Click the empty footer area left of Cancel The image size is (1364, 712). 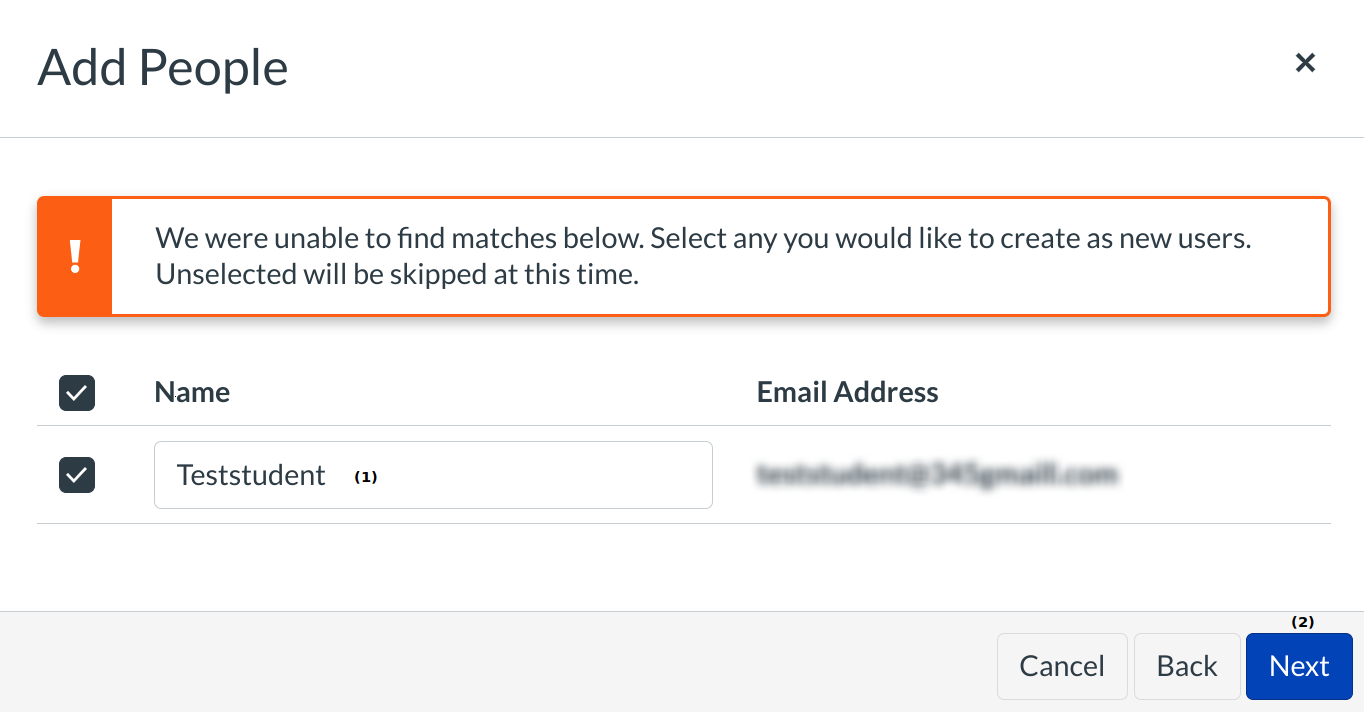pos(500,662)
